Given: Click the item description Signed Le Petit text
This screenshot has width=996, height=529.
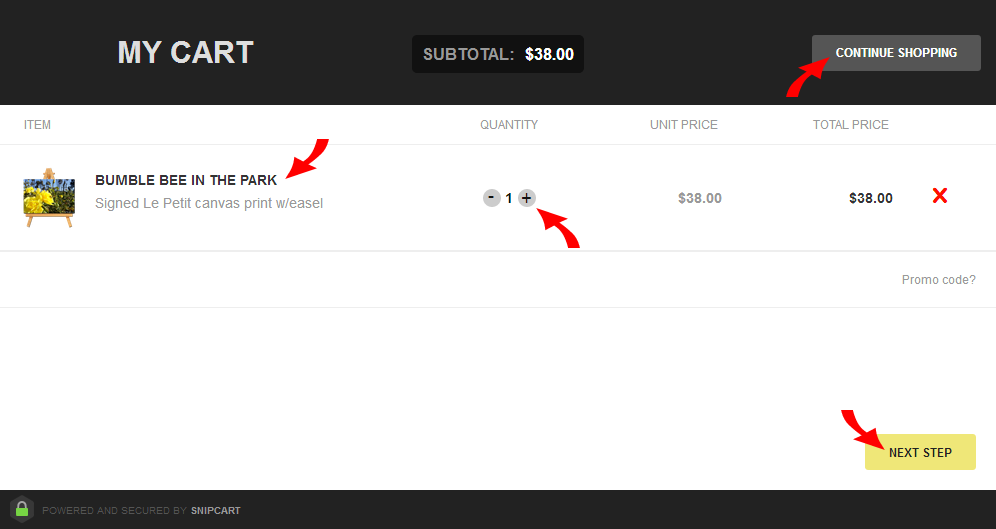Looking at the screenshot, I should tap(209, 203).
